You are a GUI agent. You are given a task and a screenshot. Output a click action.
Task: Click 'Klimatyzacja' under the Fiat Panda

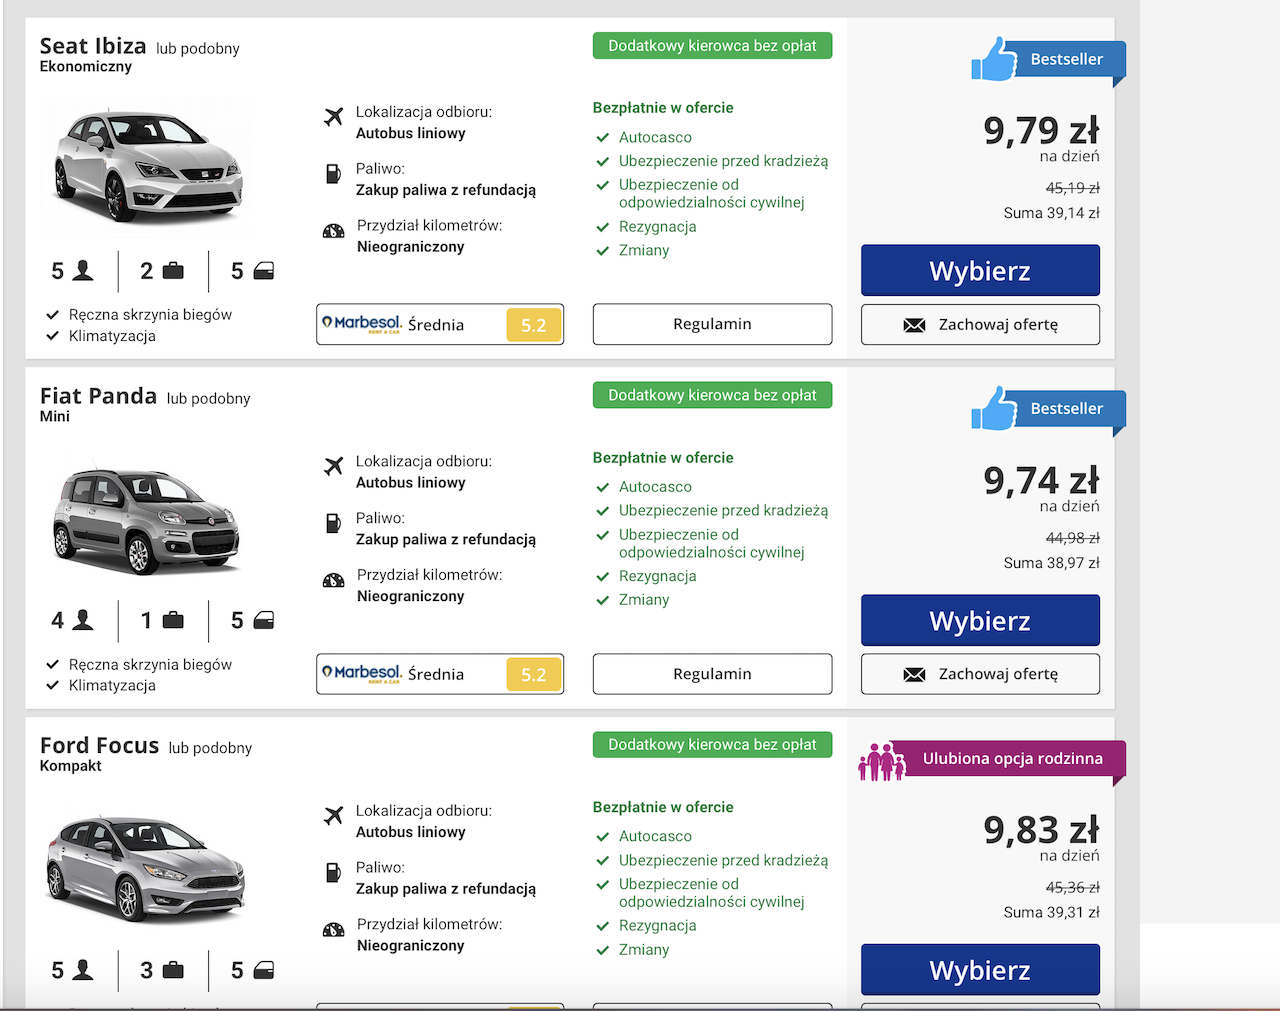tap(112, 686)
